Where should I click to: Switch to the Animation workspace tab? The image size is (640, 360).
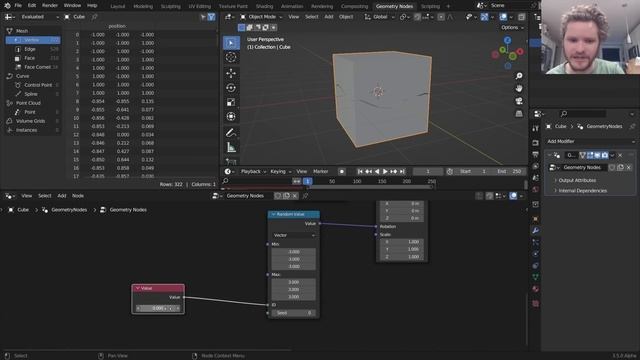pyautogui.click(x=292, y=6)
